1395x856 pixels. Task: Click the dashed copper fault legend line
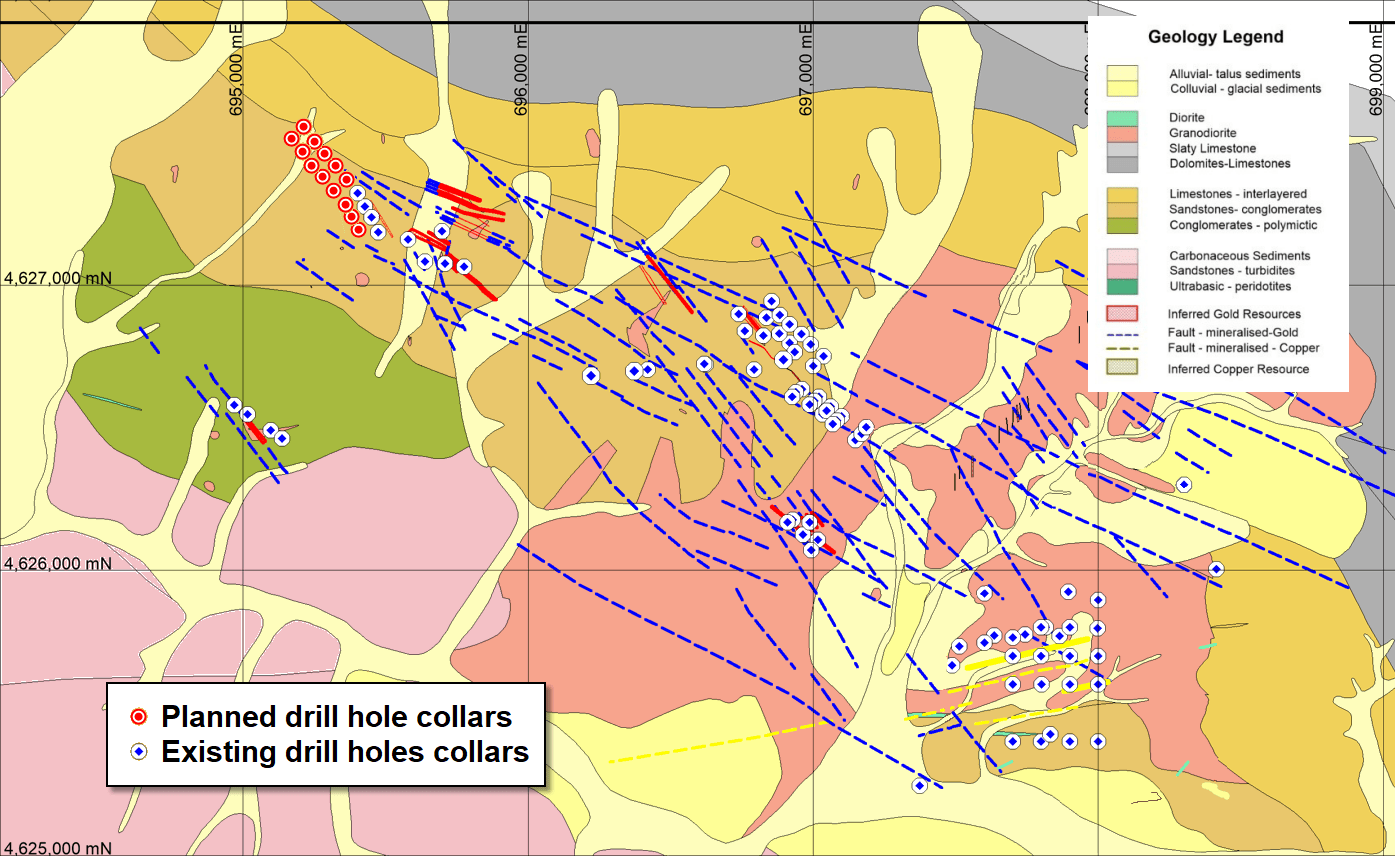[x=1122, y=349]
